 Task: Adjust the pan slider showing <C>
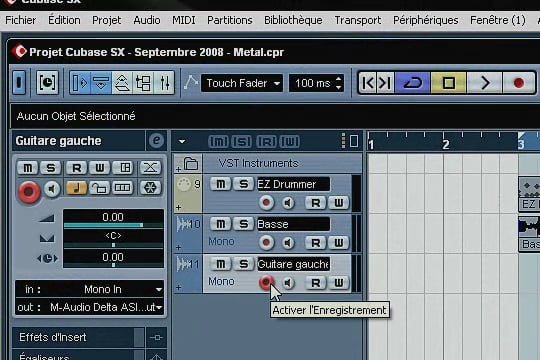[x=113, y=238]
